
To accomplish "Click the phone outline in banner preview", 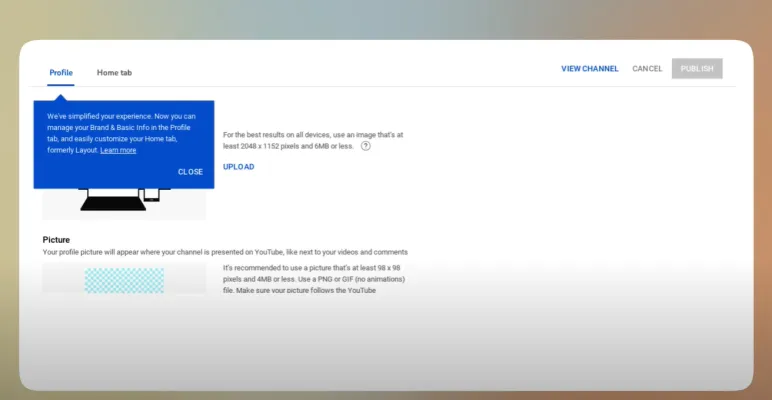I will click(151, 194).
